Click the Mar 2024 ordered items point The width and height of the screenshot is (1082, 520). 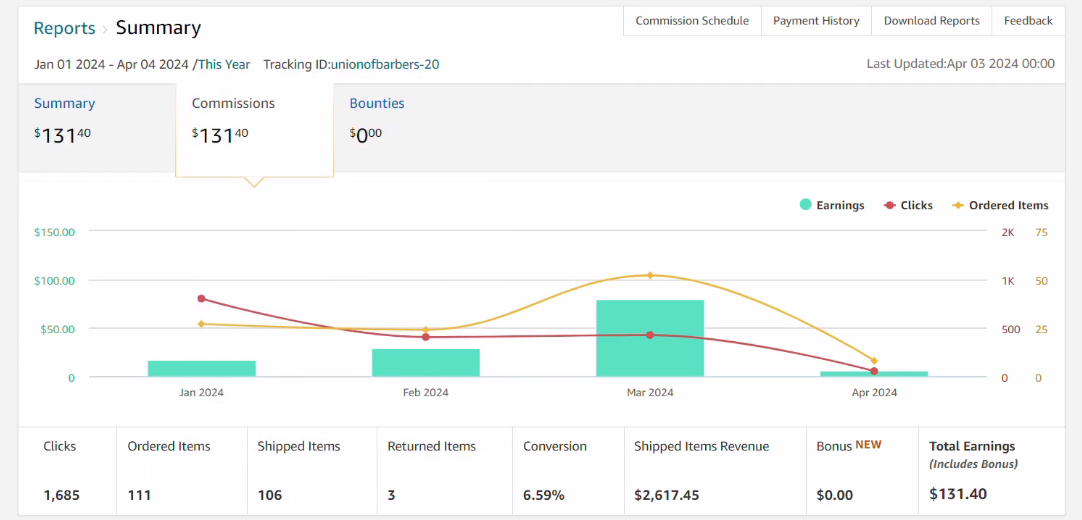649,275
